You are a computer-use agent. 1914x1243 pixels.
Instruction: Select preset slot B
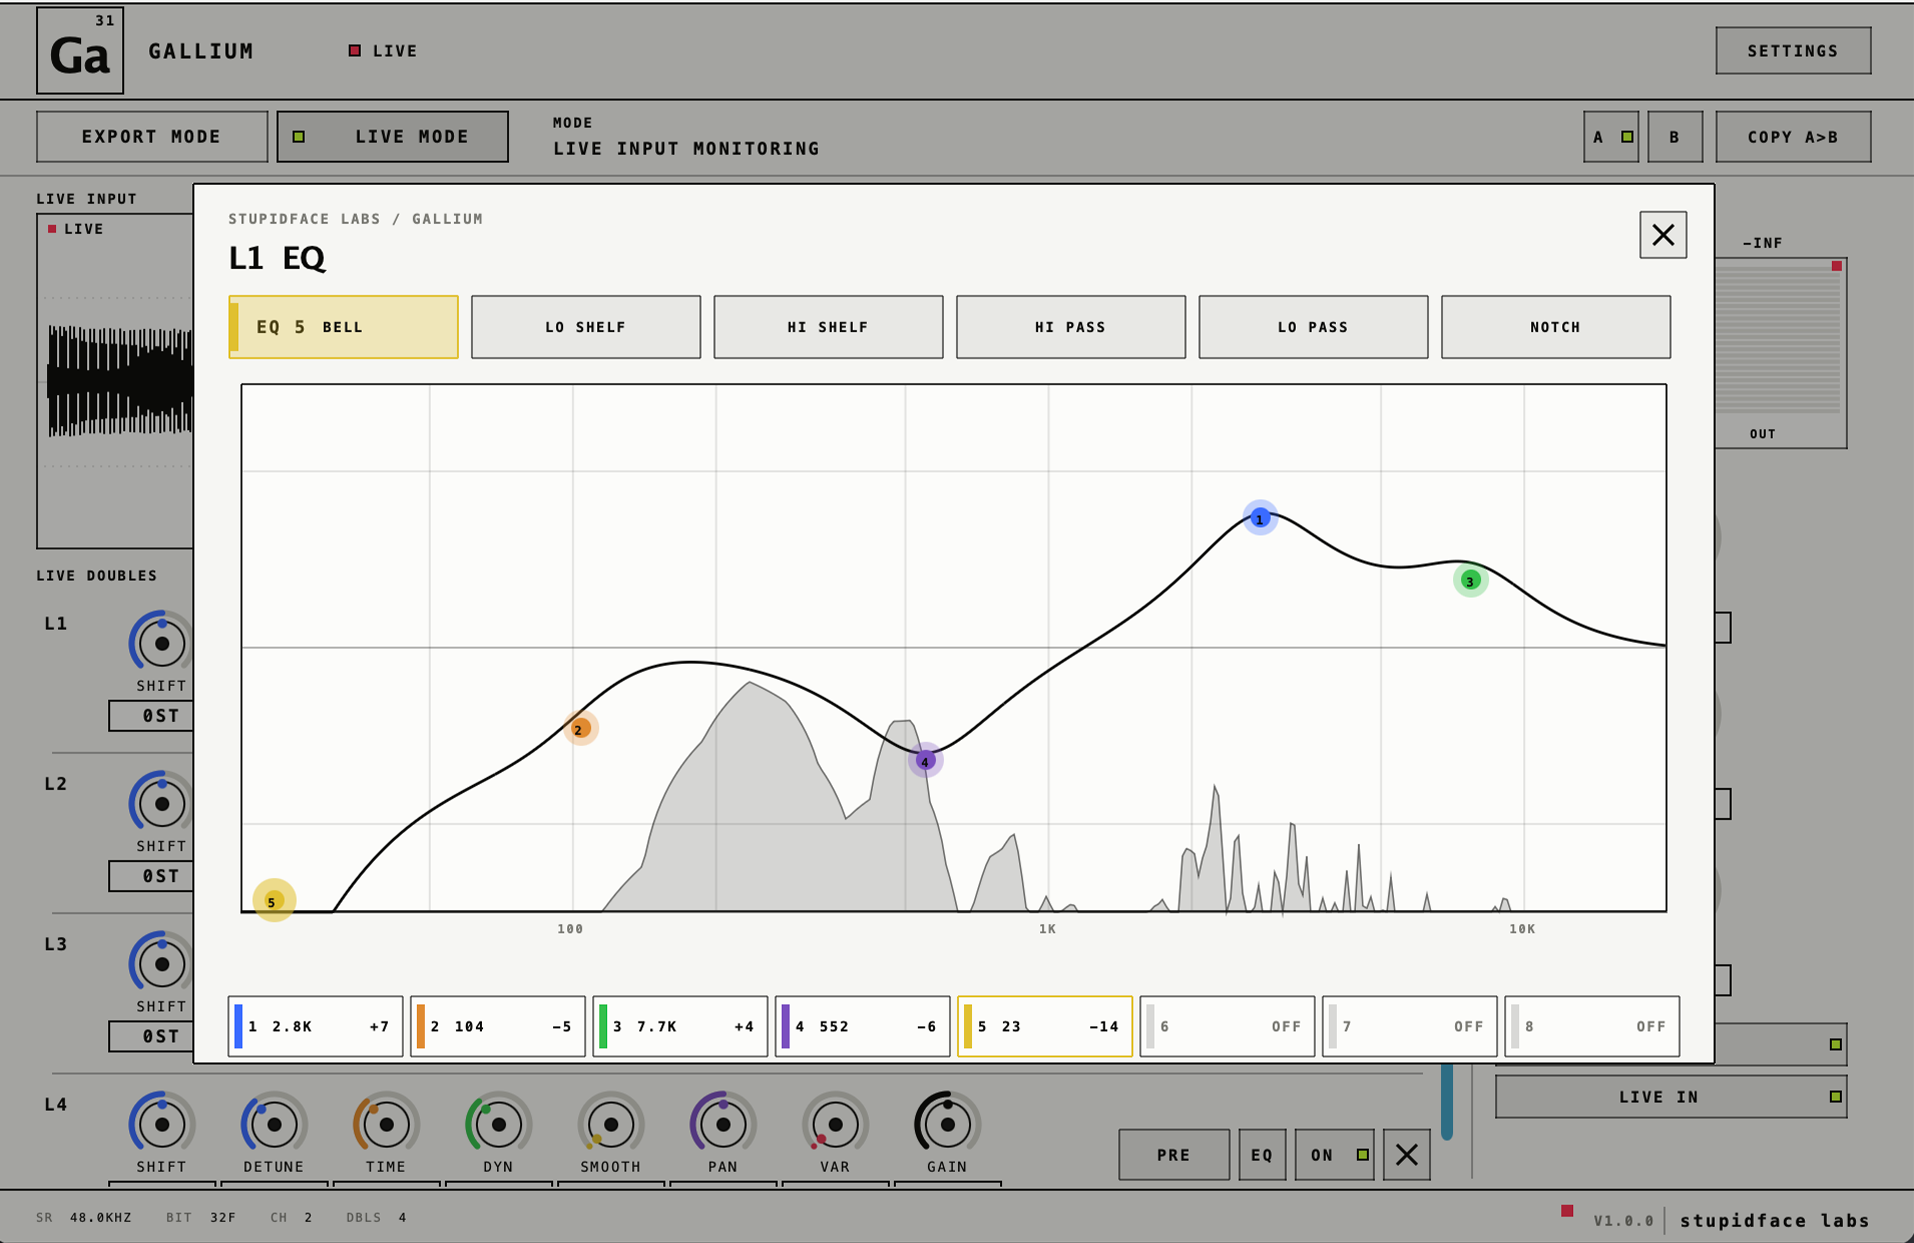[1675, 137]
